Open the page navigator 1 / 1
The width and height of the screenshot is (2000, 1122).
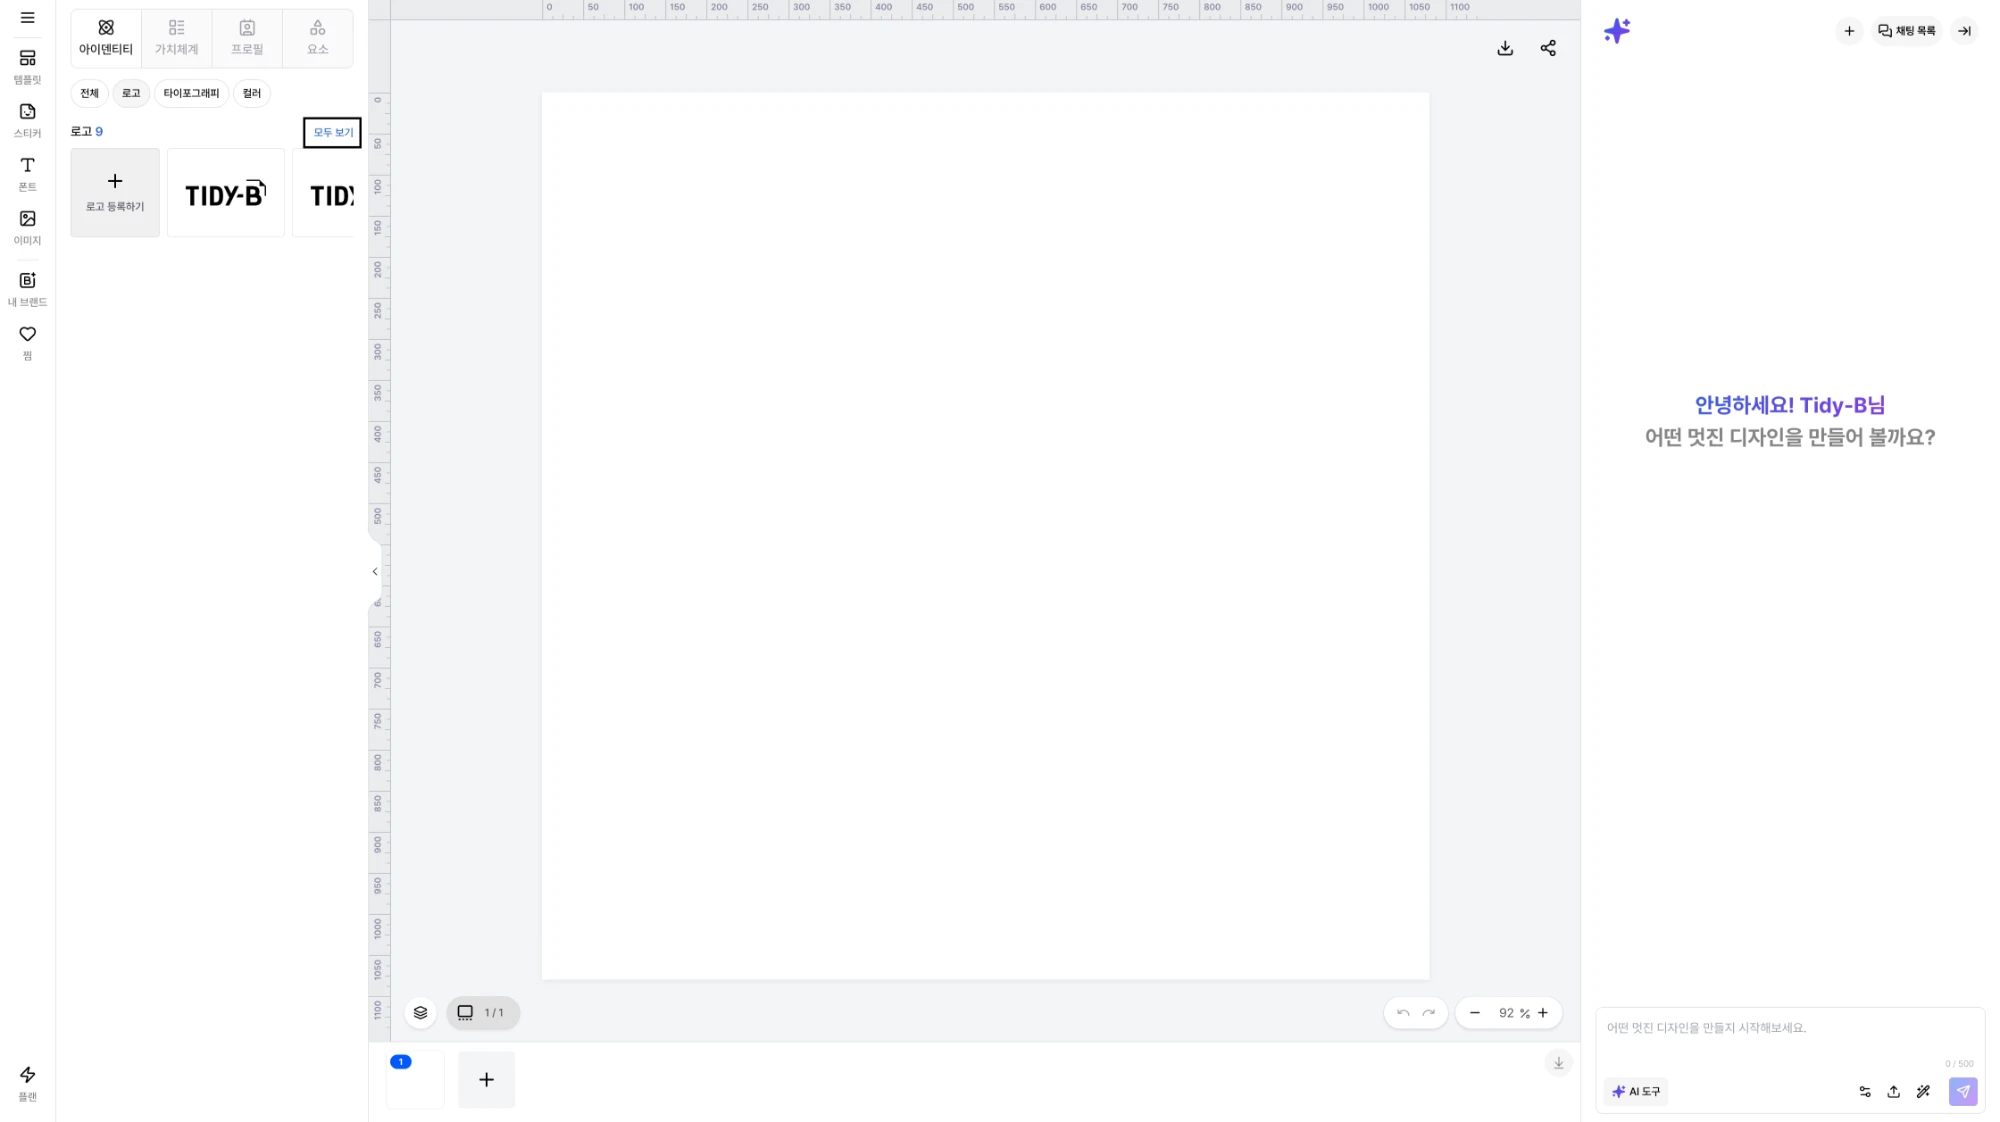tap(483, 1013)
